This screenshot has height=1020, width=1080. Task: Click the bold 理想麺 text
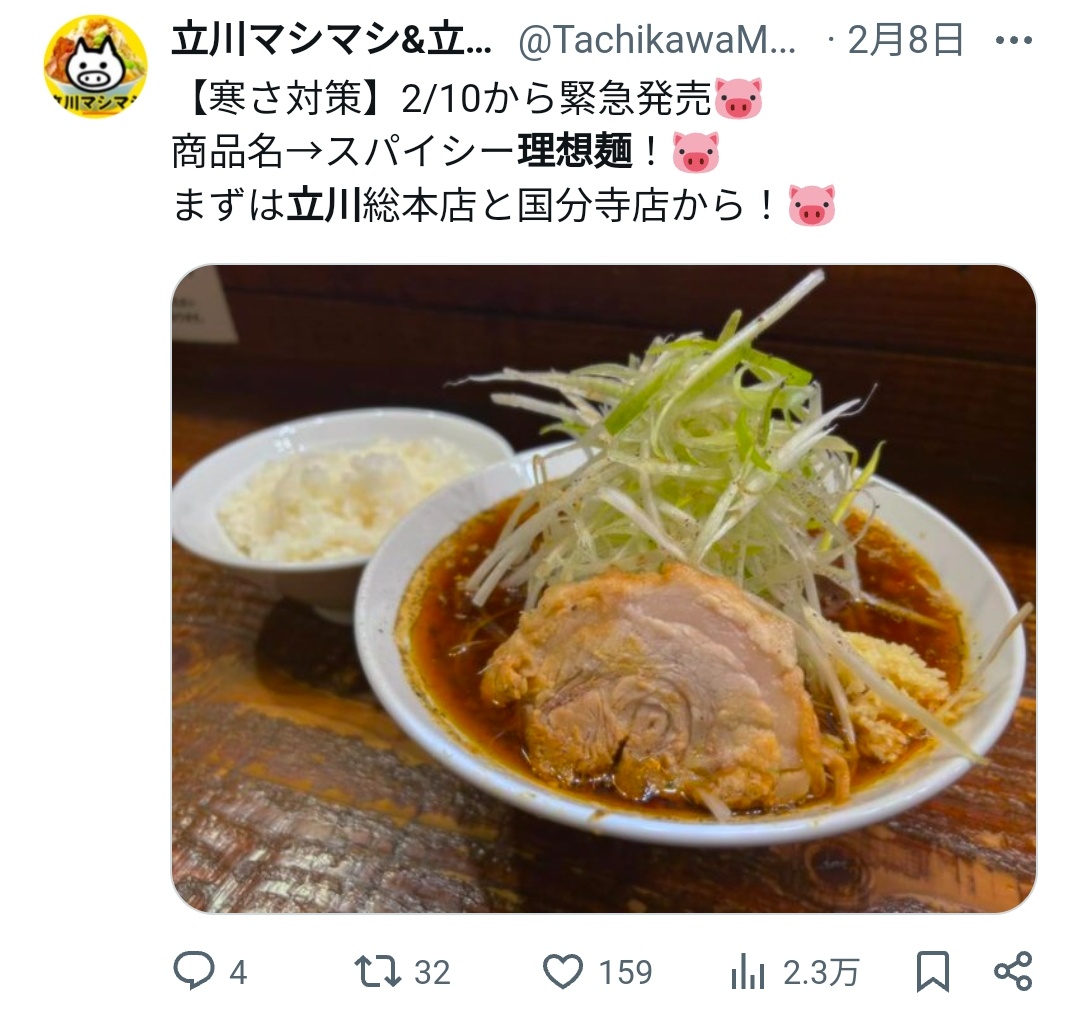click(575, 152)
